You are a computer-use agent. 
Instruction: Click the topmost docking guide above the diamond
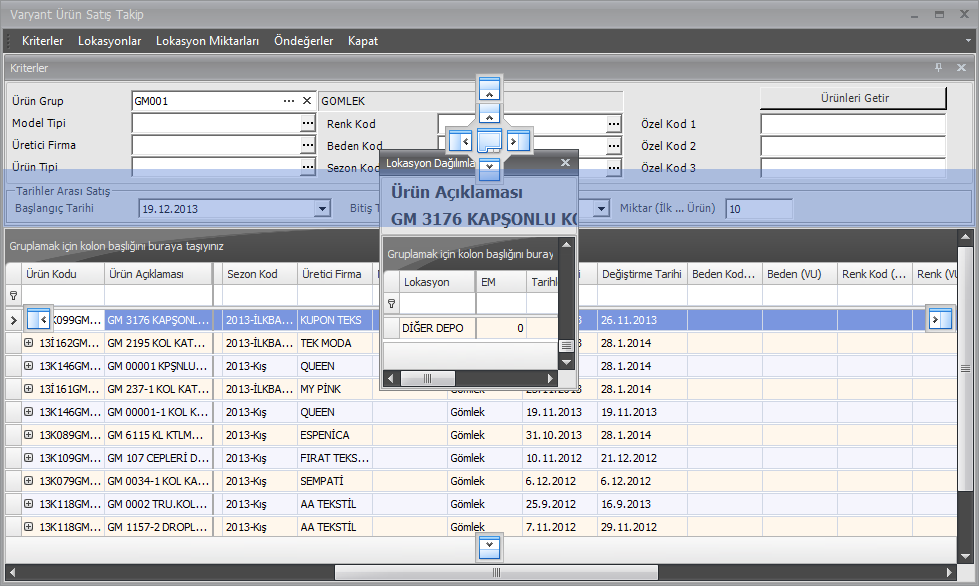490,88
